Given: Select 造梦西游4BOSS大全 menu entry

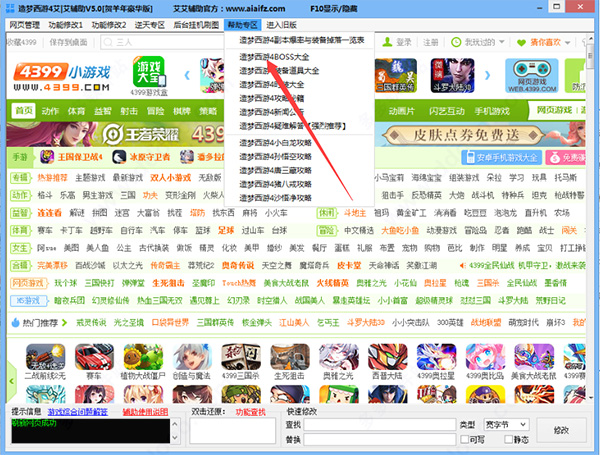Looking at the screenshot, I should (x=274, y=57).
